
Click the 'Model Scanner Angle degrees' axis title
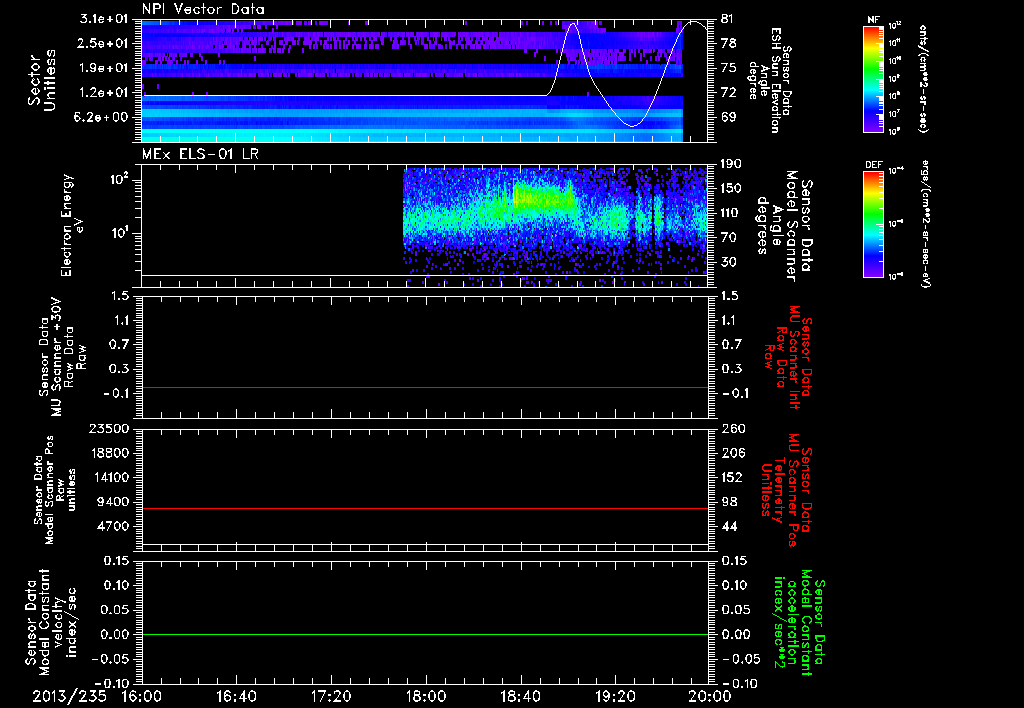tap(783, 226)
